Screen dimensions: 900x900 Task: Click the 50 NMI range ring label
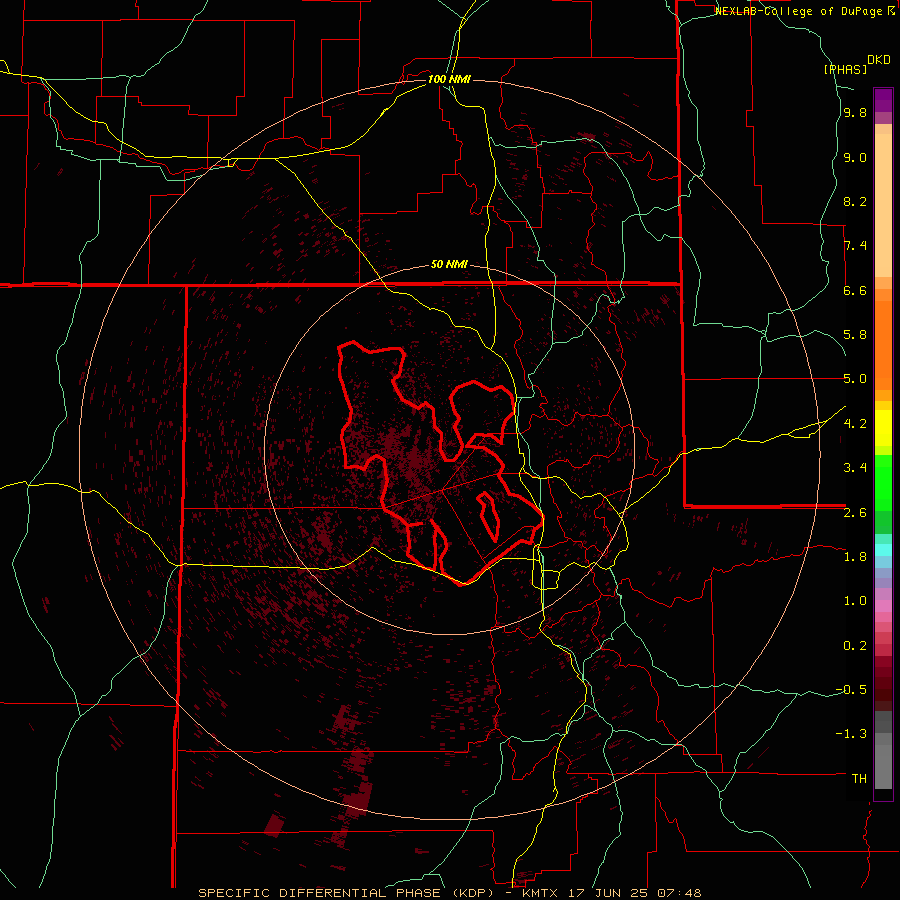coord(449,265)
